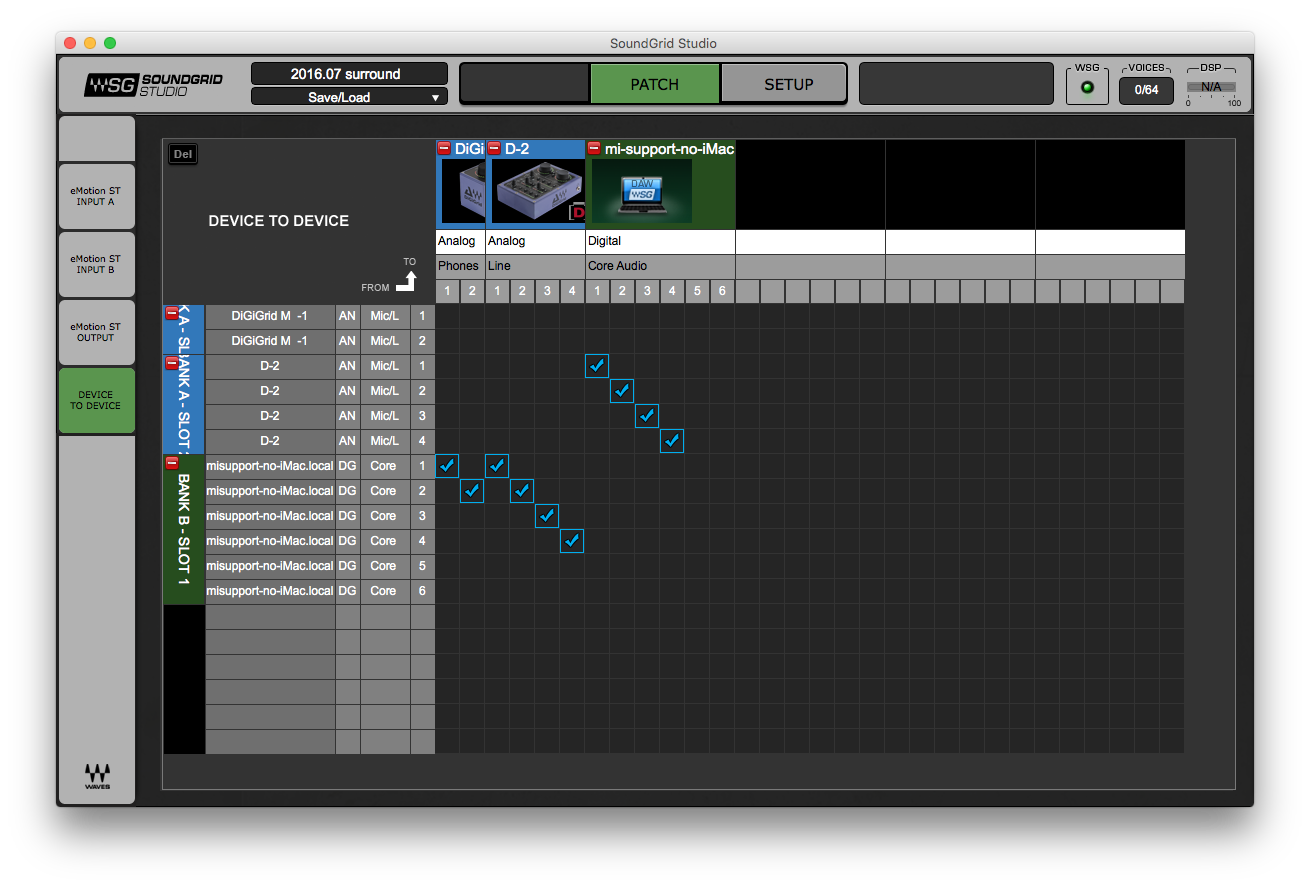The height and width of the screenshot is (887, 1310).
Task: Remove the mi-support-no-iMac column via its red minus
Action: (594, 148)
